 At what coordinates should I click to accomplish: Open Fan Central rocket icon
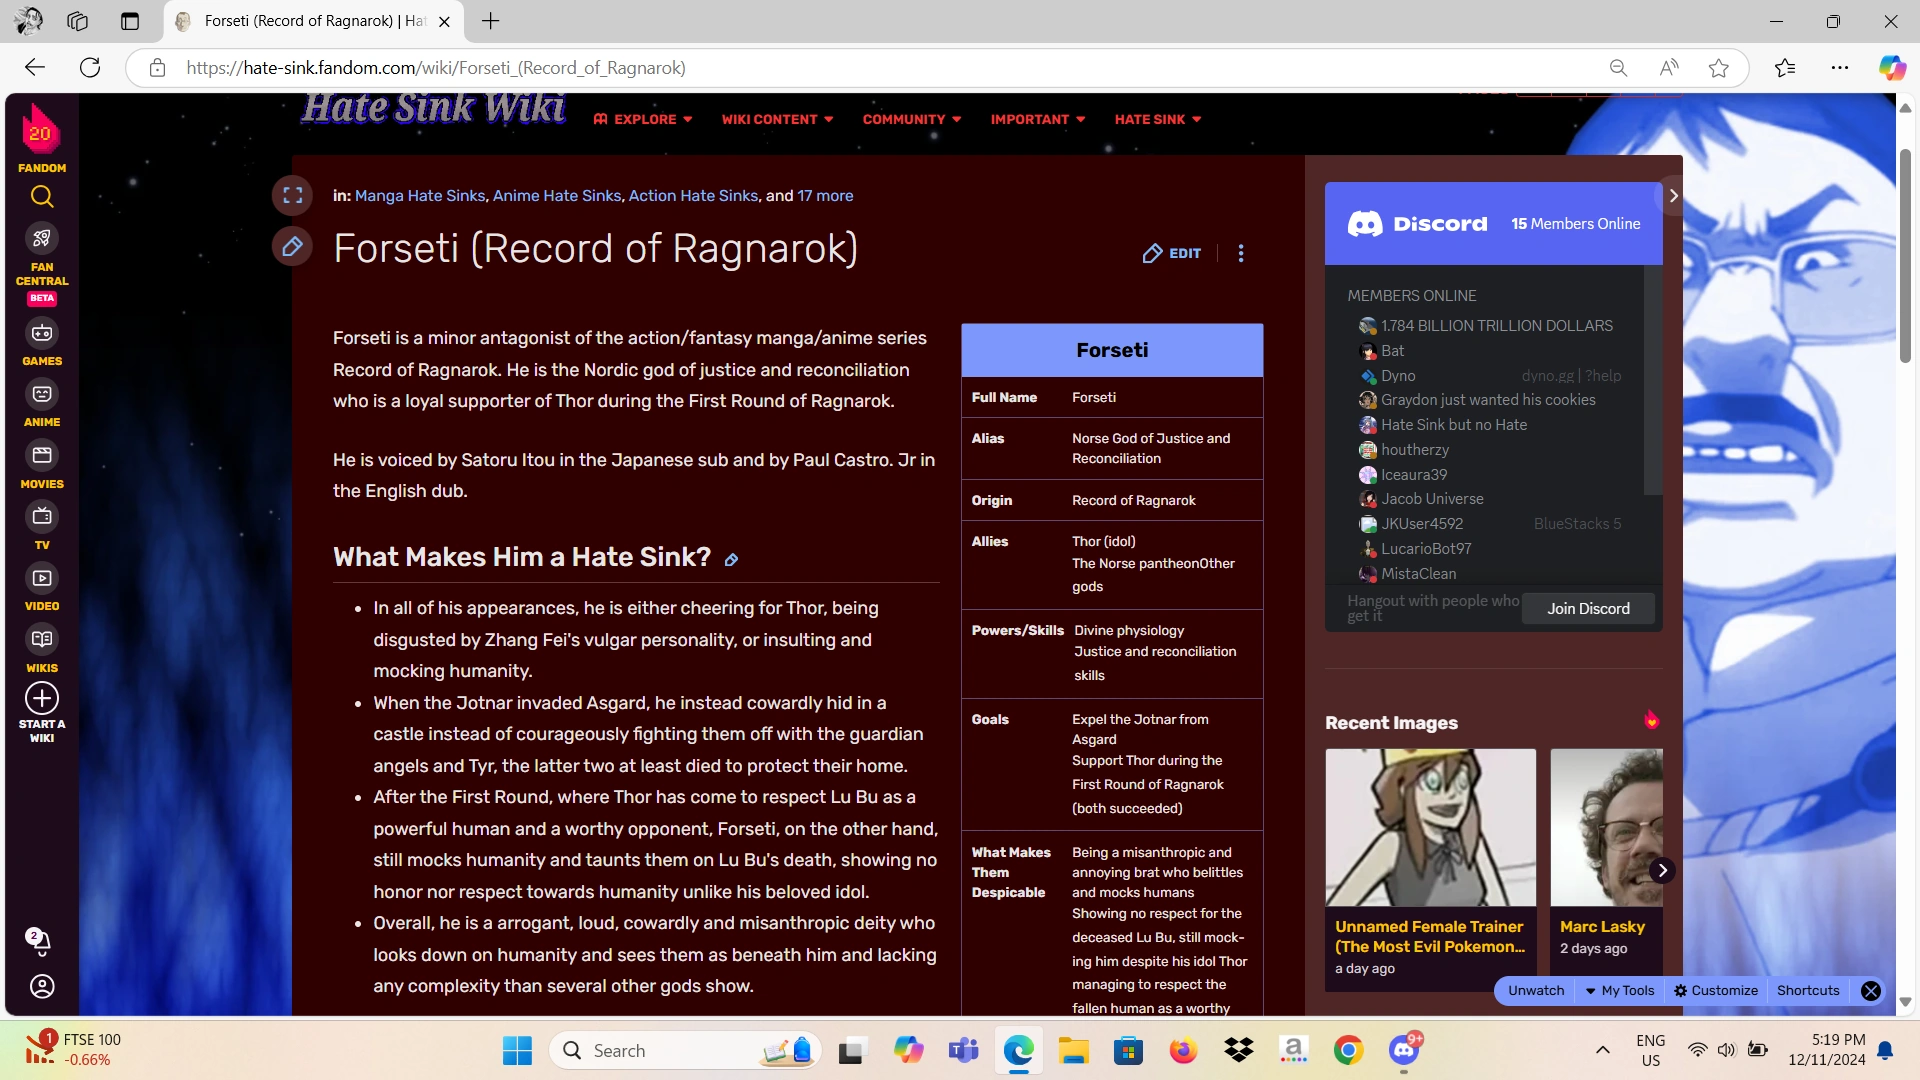pyautogui.click(x=41, y=239)
